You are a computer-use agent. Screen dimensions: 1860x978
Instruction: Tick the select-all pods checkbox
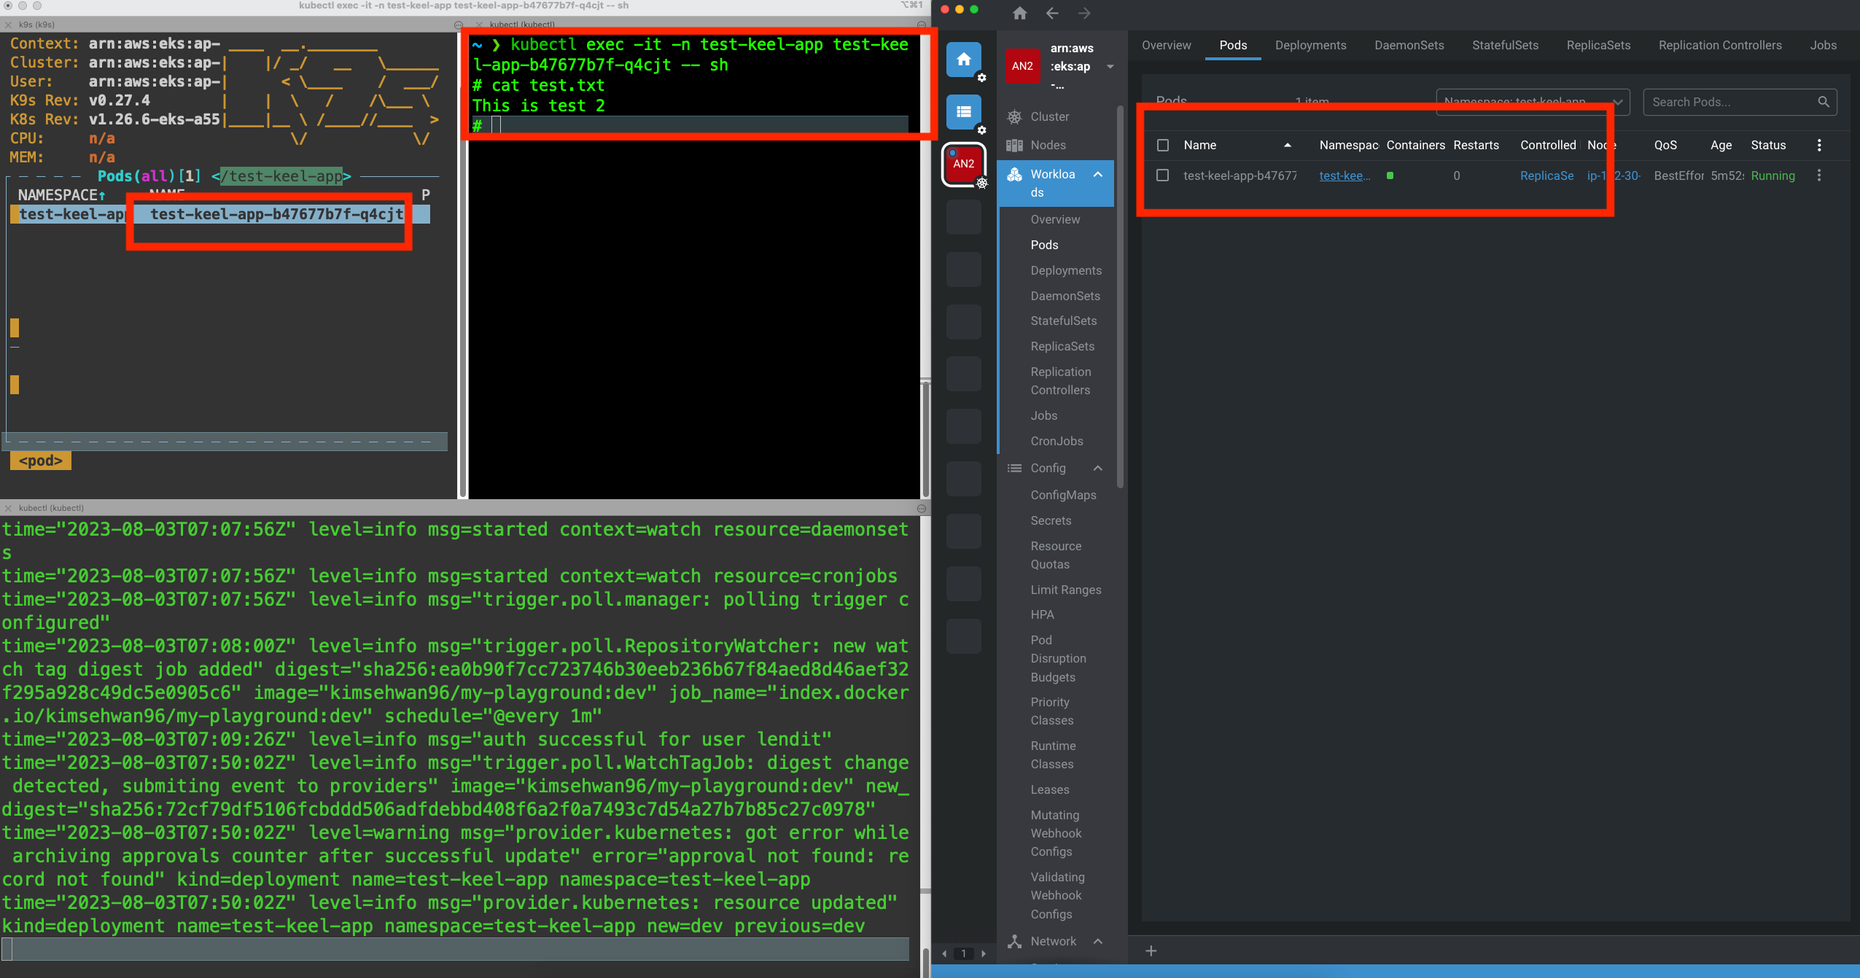tap(1163, 145)
